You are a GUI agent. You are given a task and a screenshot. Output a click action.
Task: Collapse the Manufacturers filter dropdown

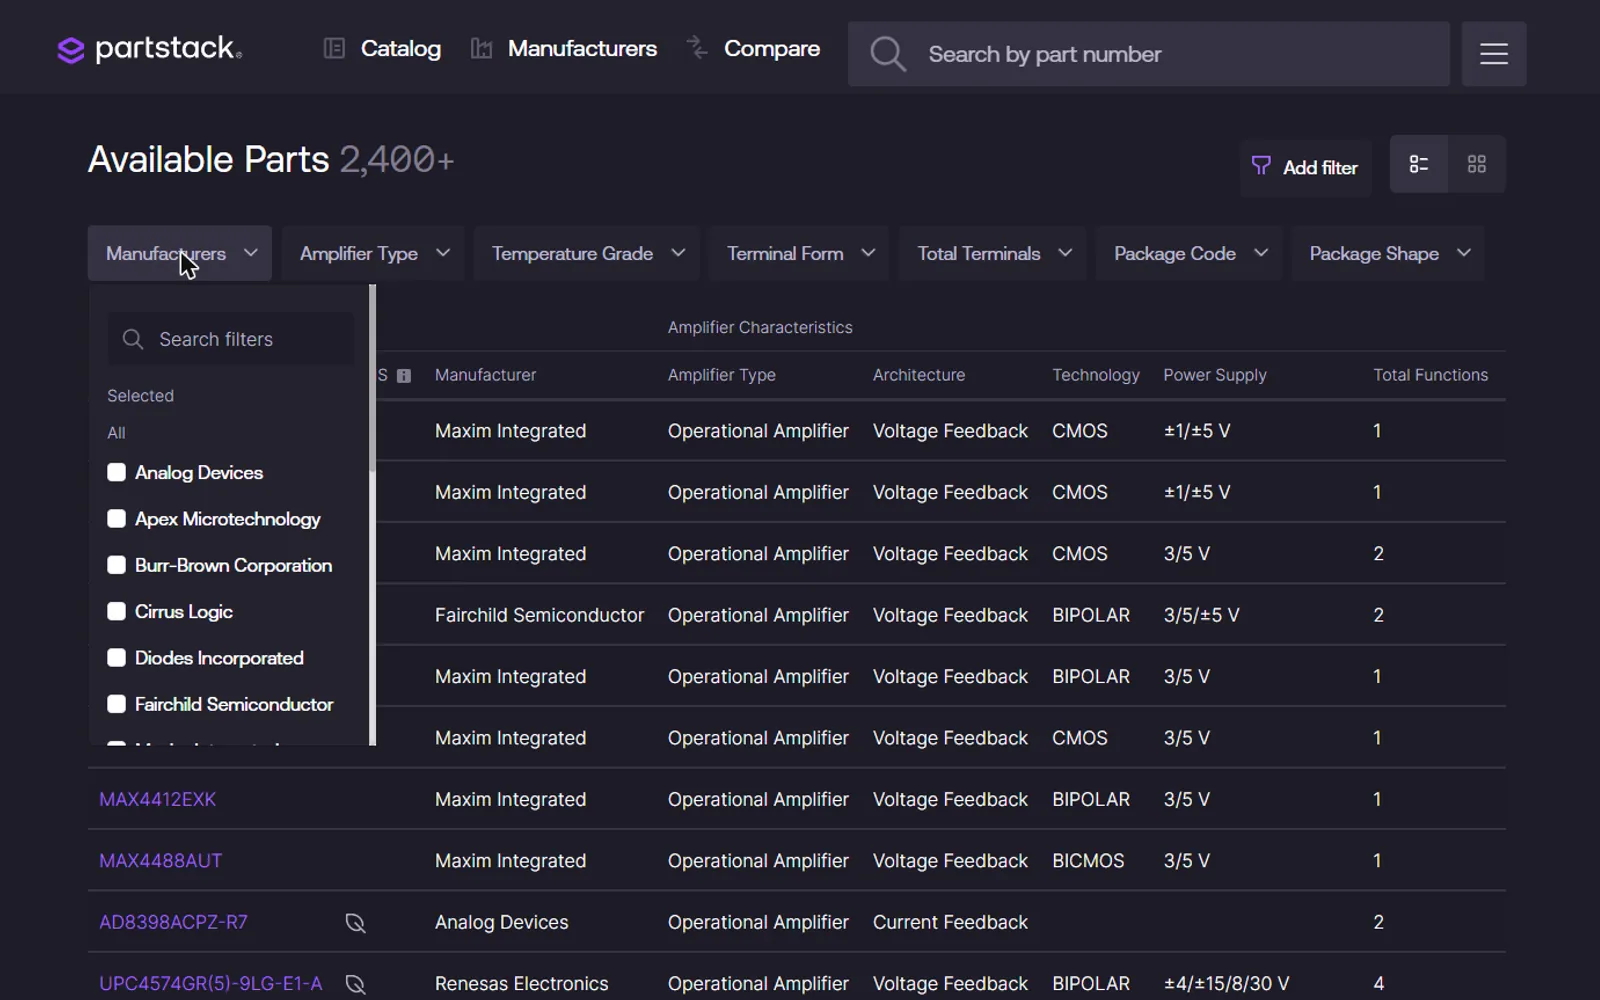[180, 253]
